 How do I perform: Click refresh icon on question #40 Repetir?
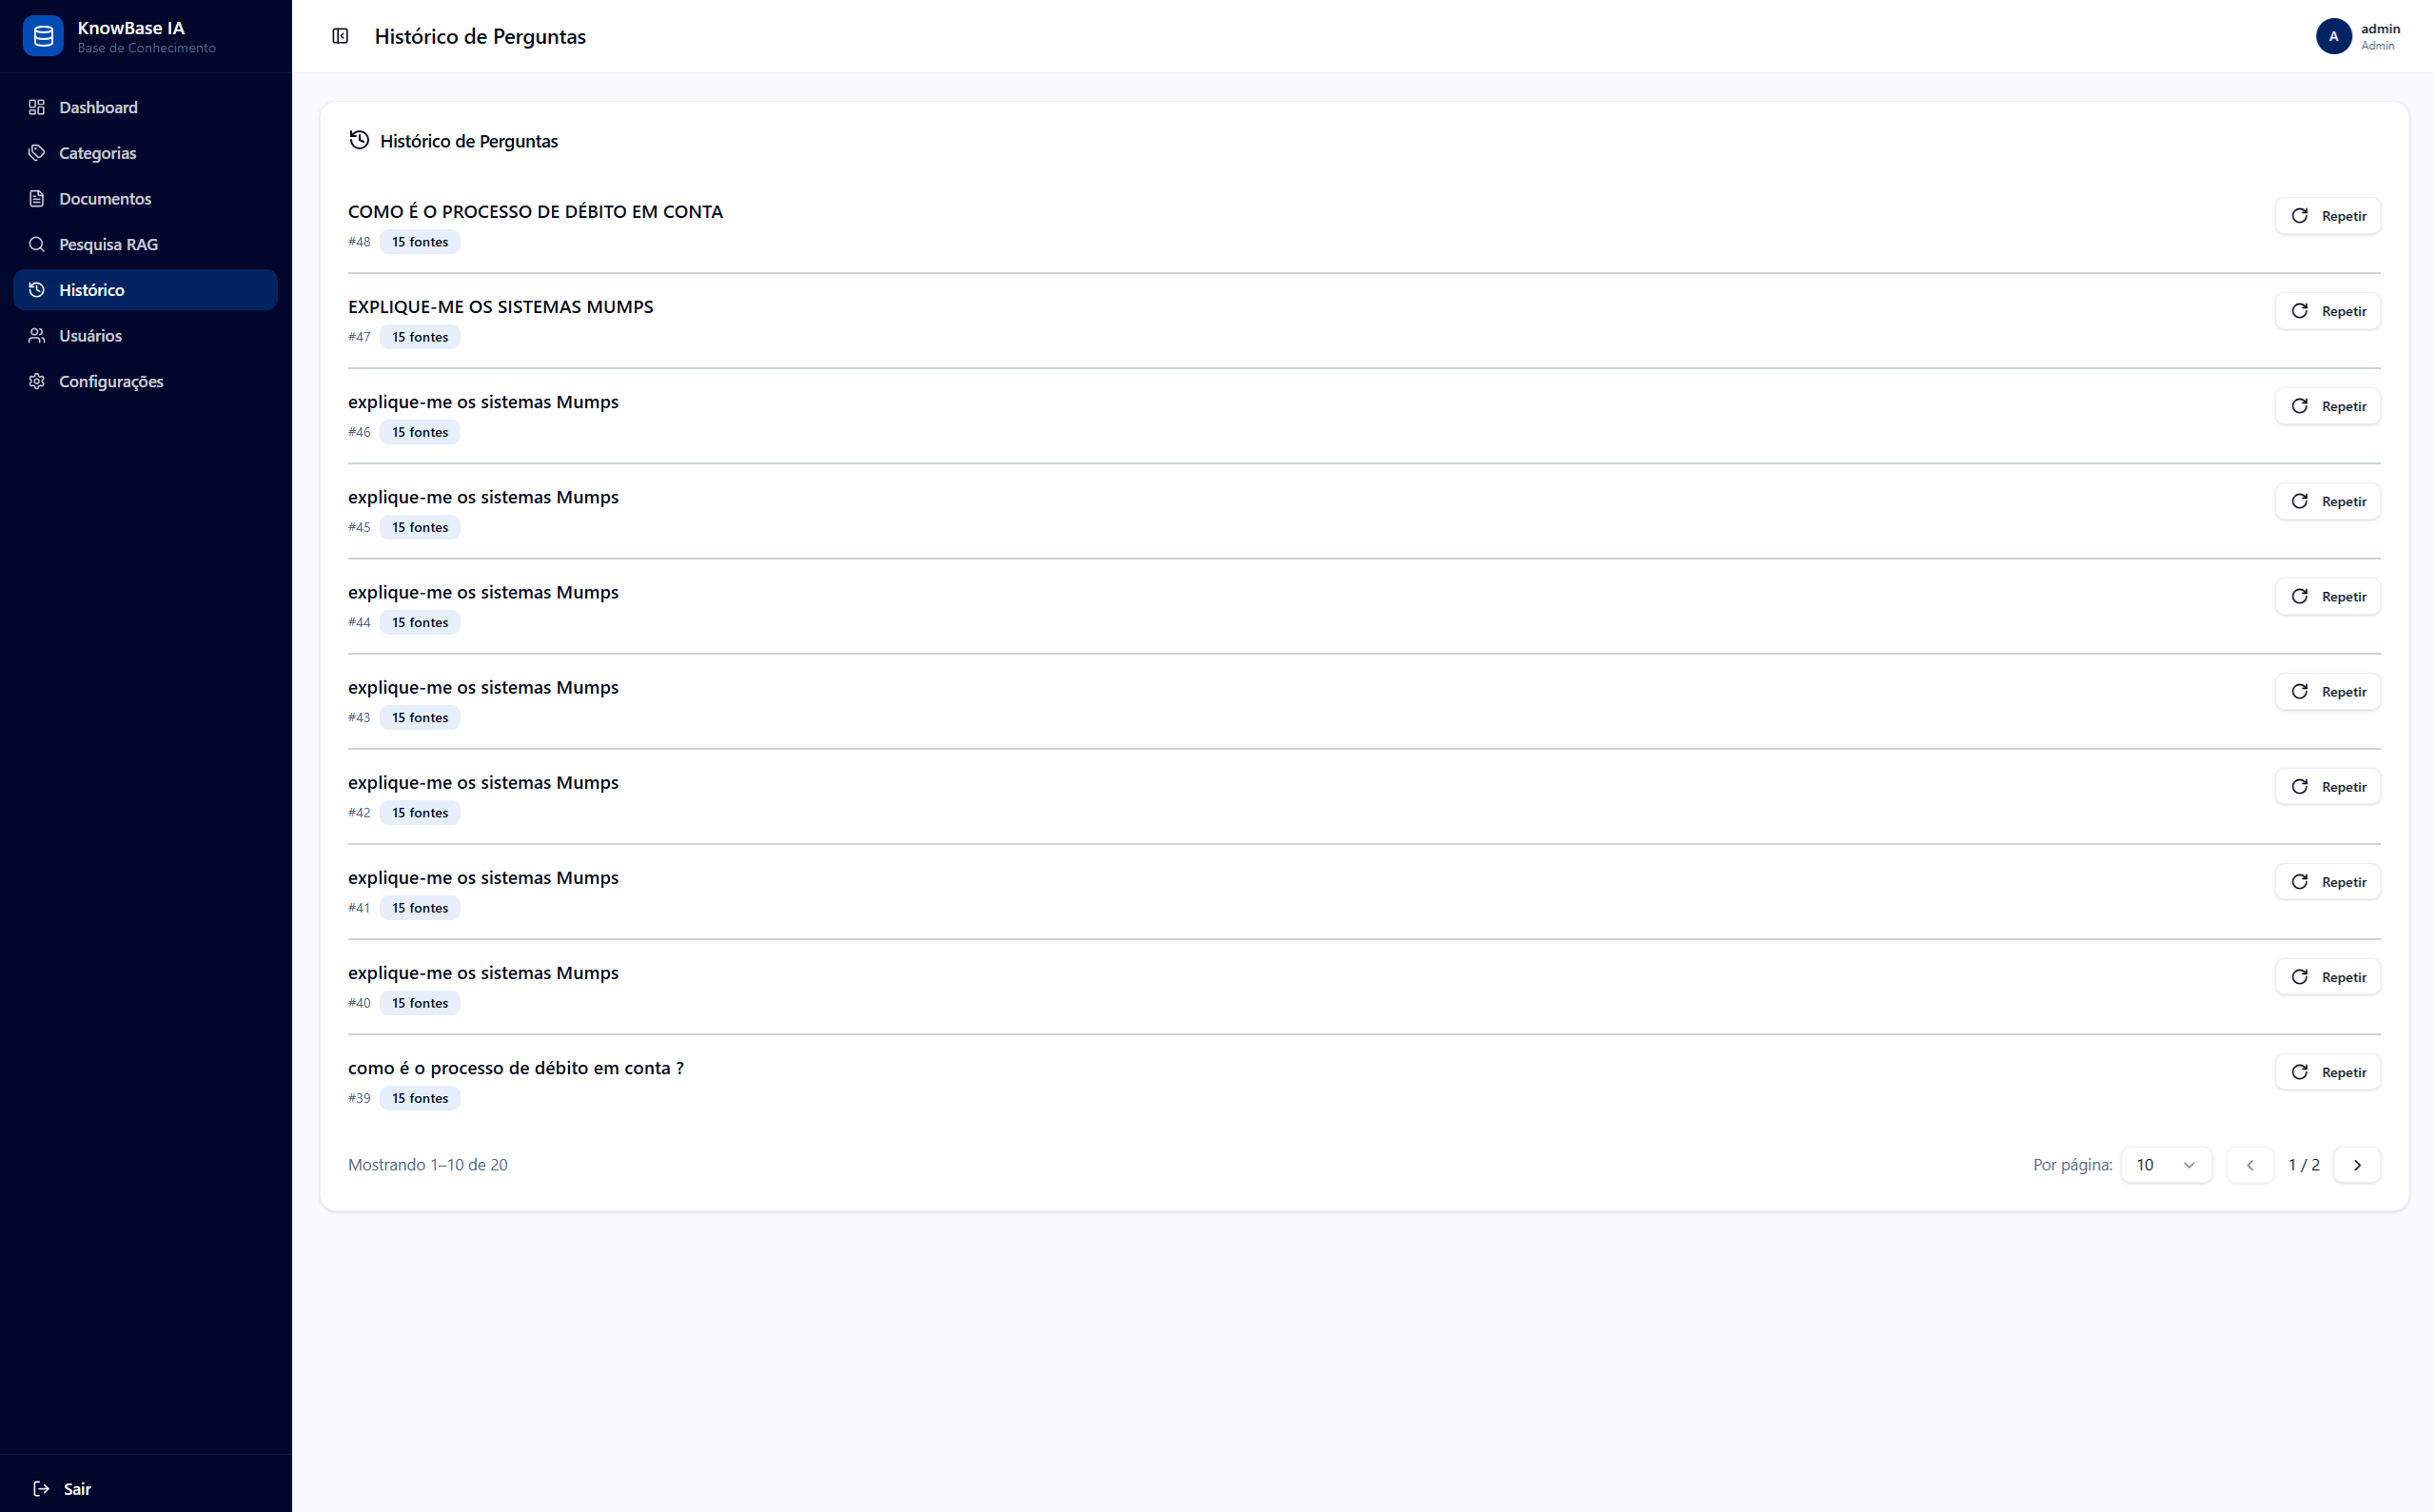point(2299,977)
